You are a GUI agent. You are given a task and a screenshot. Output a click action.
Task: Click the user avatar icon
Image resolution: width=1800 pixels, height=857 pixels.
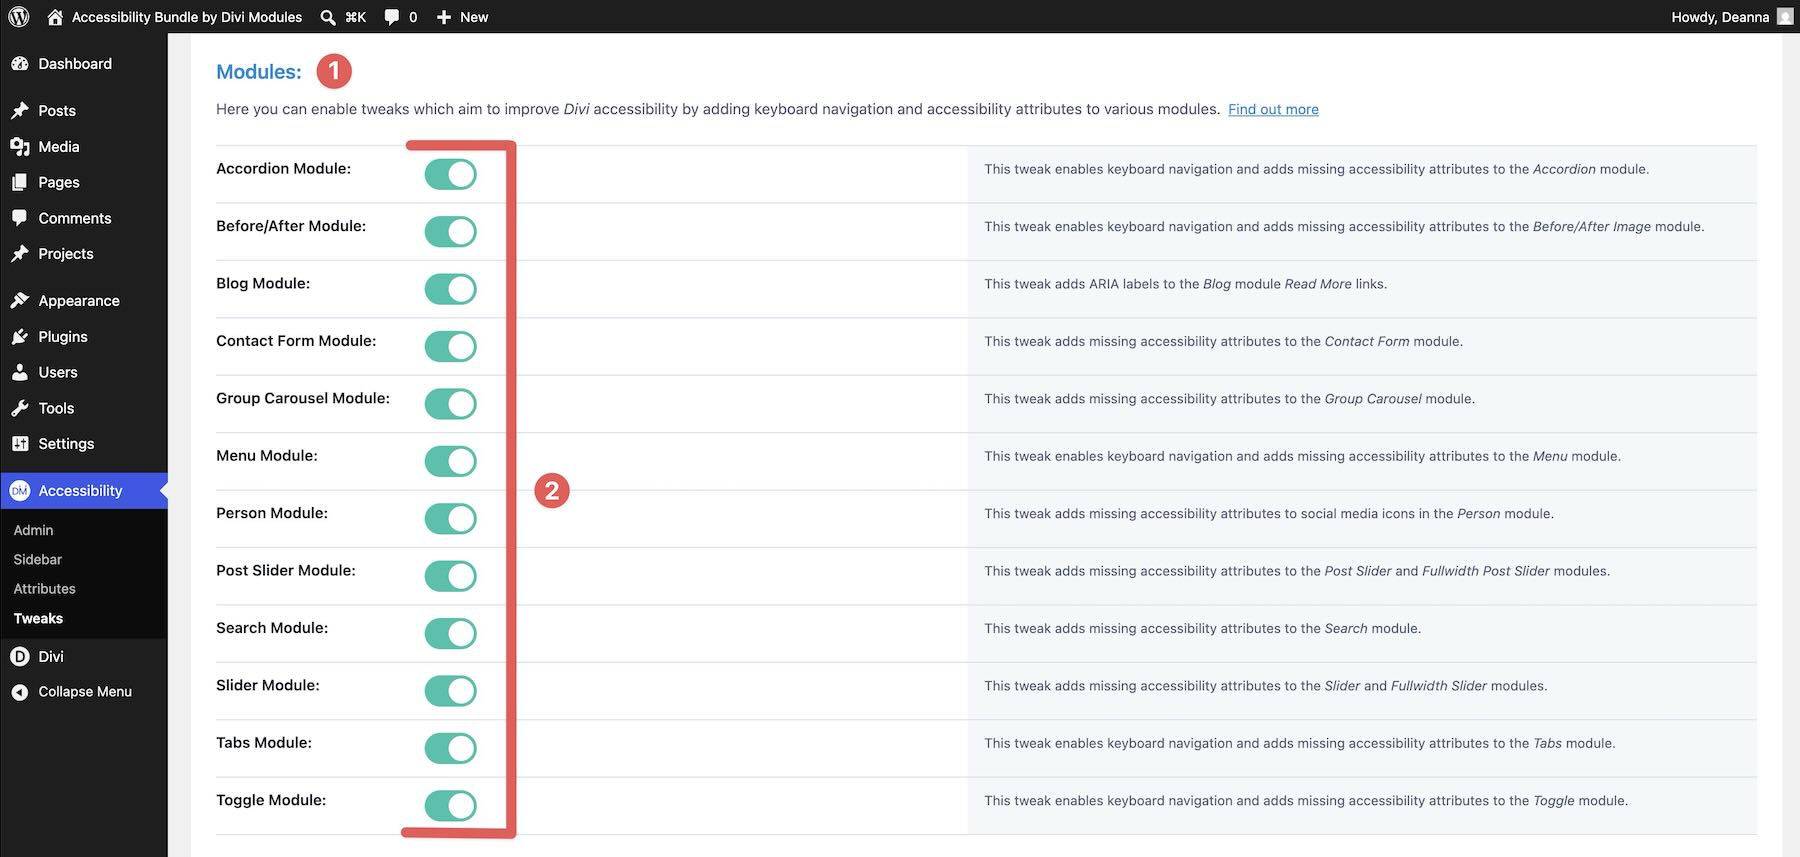click(x=1785, y=17)
